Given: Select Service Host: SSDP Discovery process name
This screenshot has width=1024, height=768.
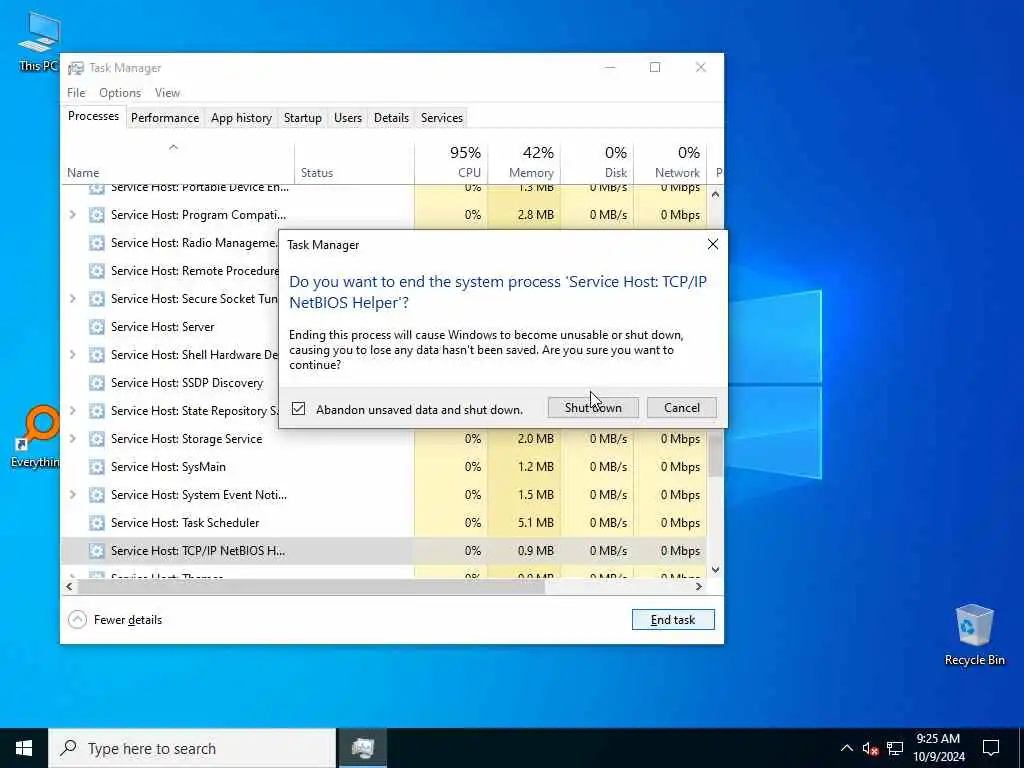Looking at the screenshot, I should tap(187, 383).
